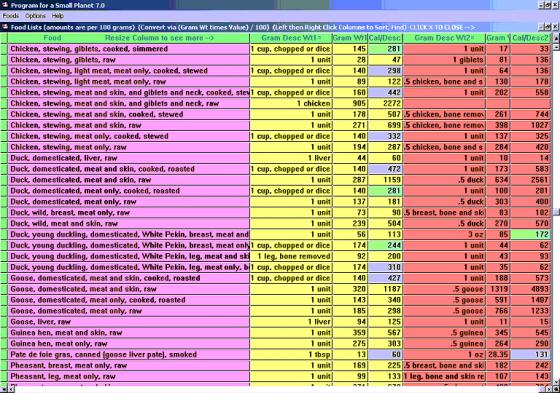The width and height of the screenshot is (560, 393).
Task: Click the 28.35 gram weight cell
Action: 498,354
